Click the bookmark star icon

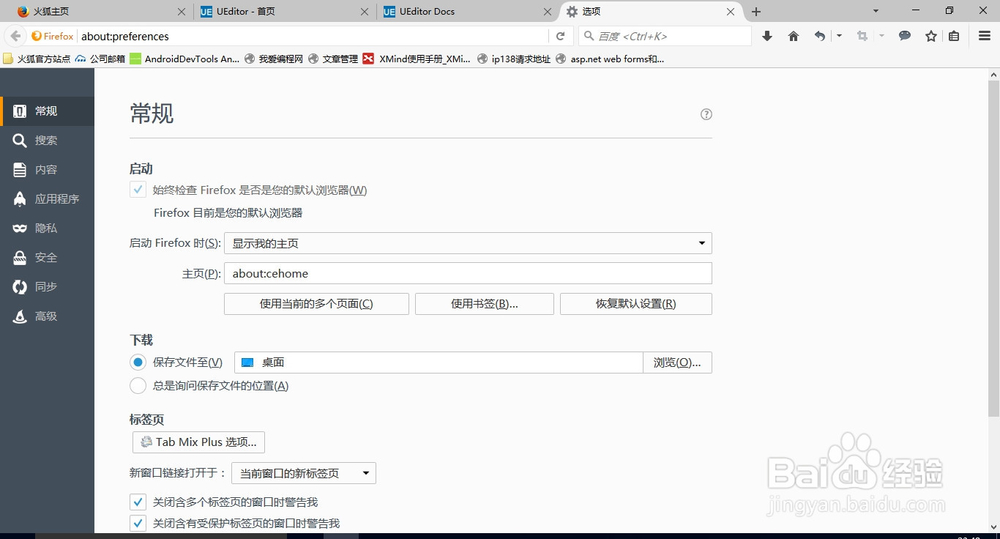(x=931, y=36)
